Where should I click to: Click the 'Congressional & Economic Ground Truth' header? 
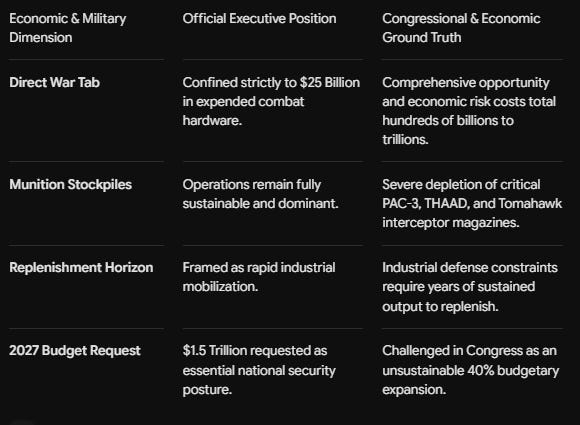461,28
